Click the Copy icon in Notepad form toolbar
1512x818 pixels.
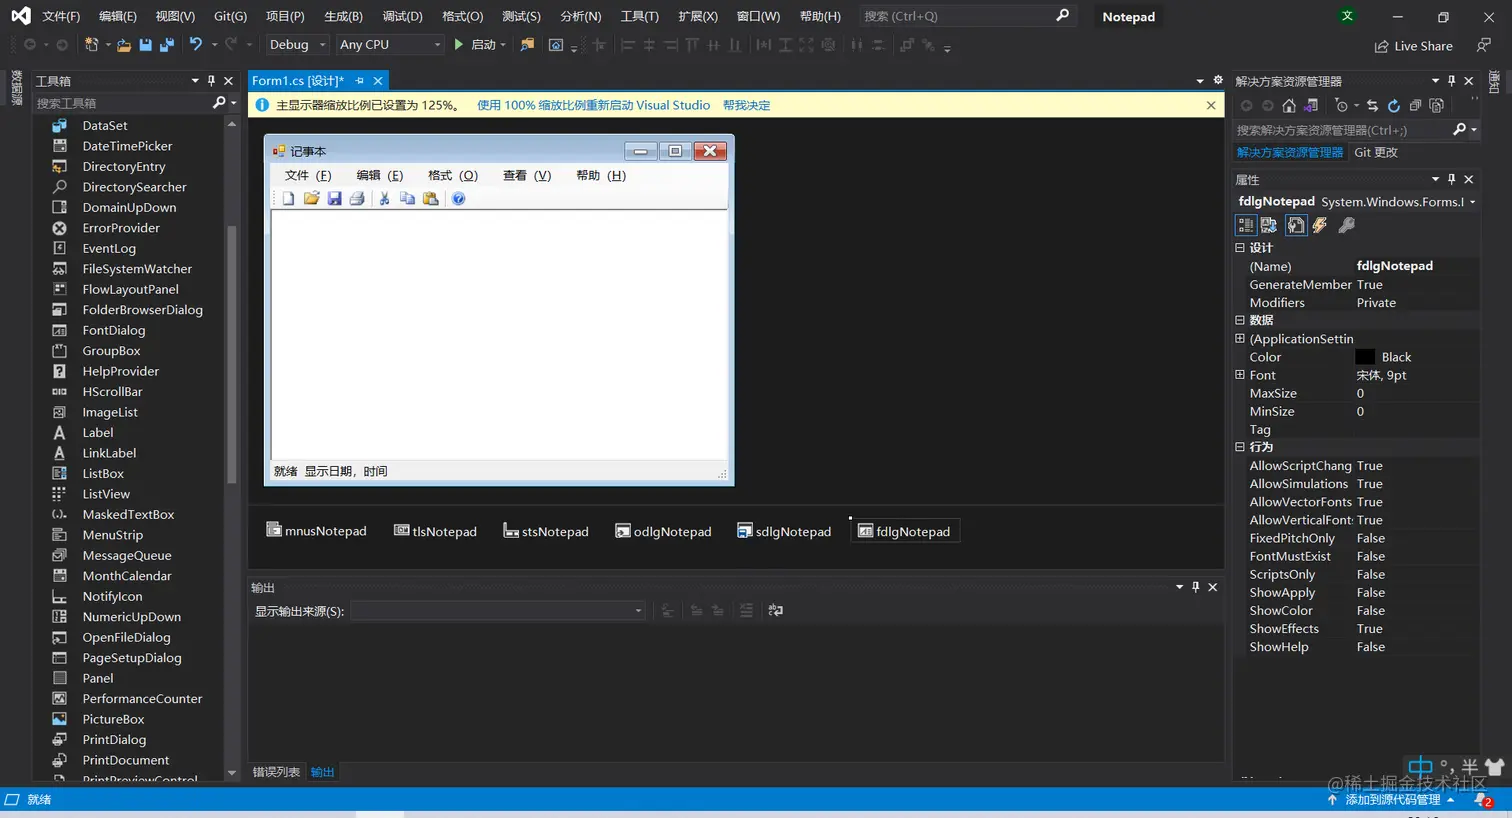[407, 198]
